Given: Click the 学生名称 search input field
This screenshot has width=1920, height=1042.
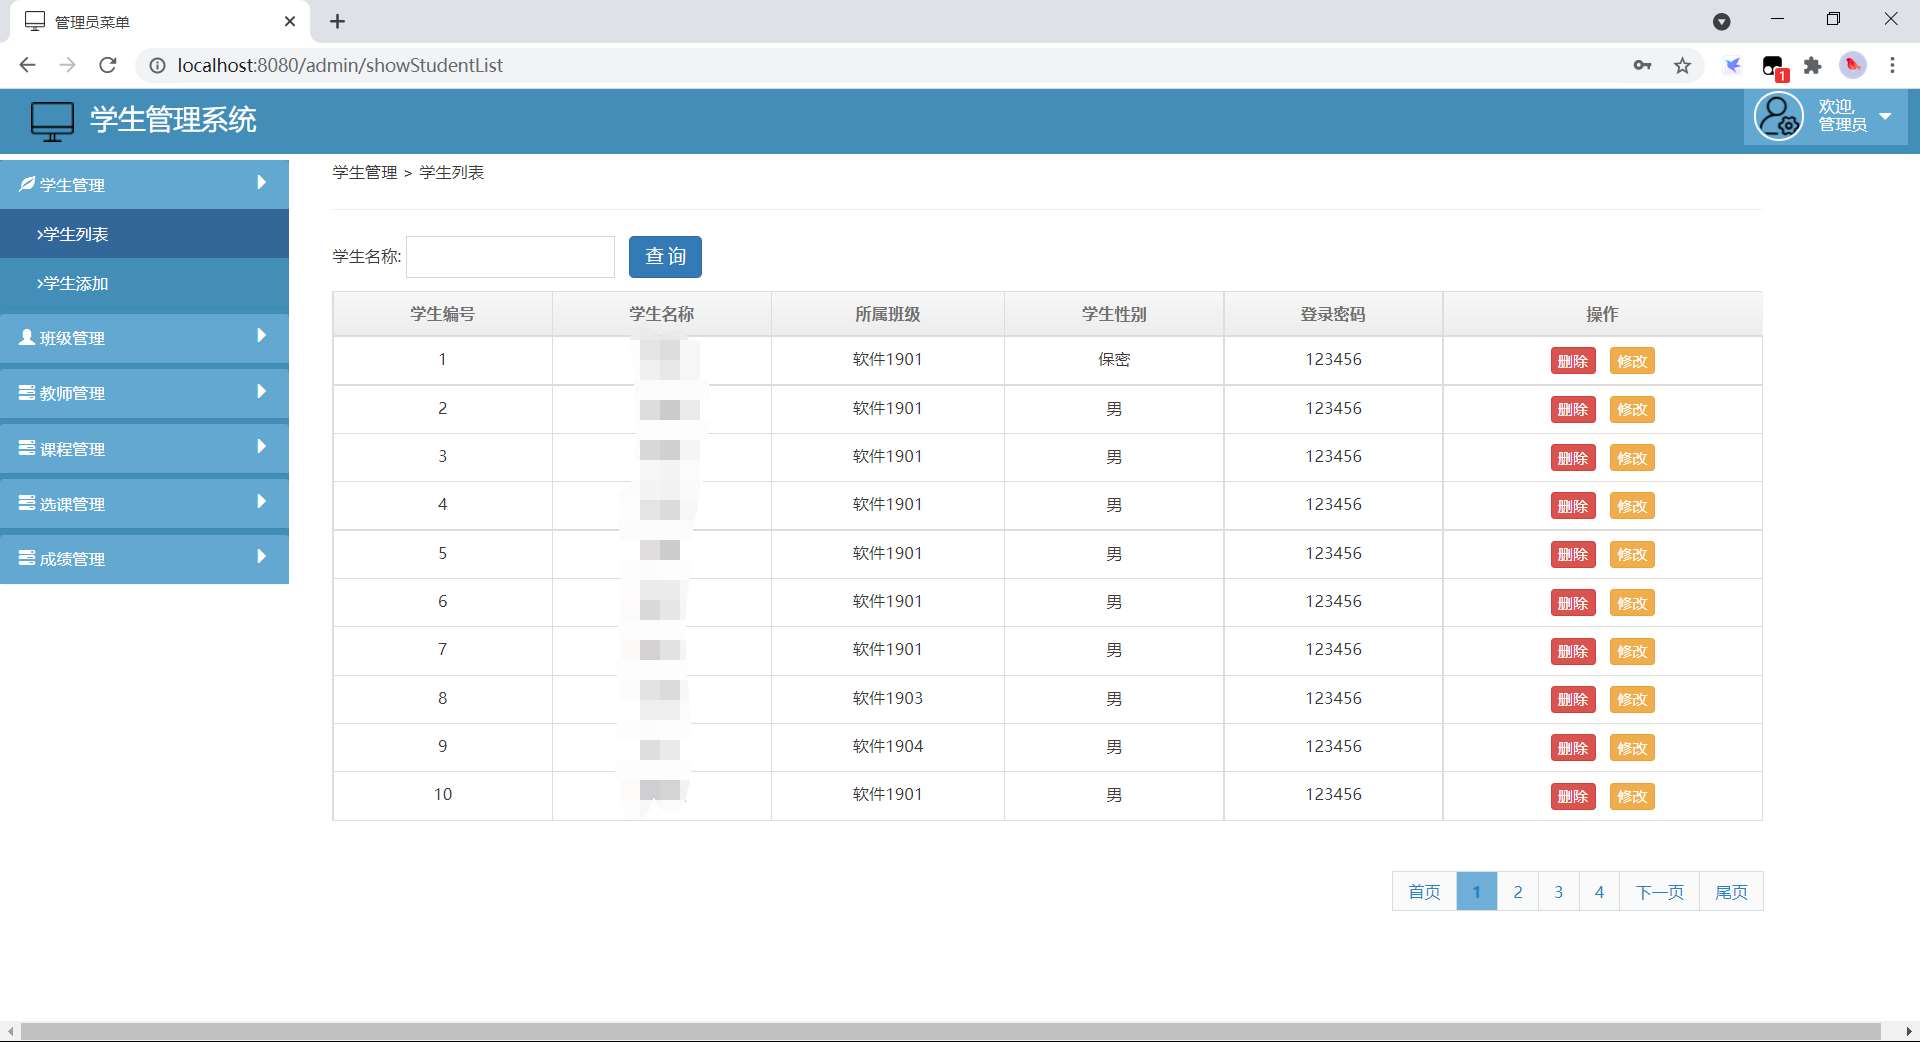Looking at the screenshot, I should (x=510, y=257).
